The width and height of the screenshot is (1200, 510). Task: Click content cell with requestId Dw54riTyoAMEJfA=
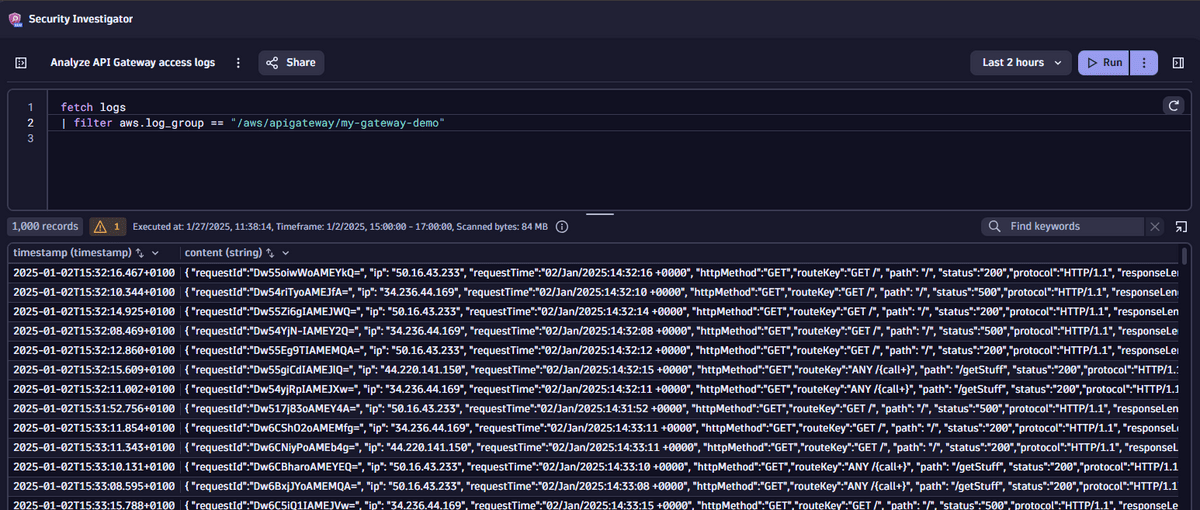click(x=679, y=291)
